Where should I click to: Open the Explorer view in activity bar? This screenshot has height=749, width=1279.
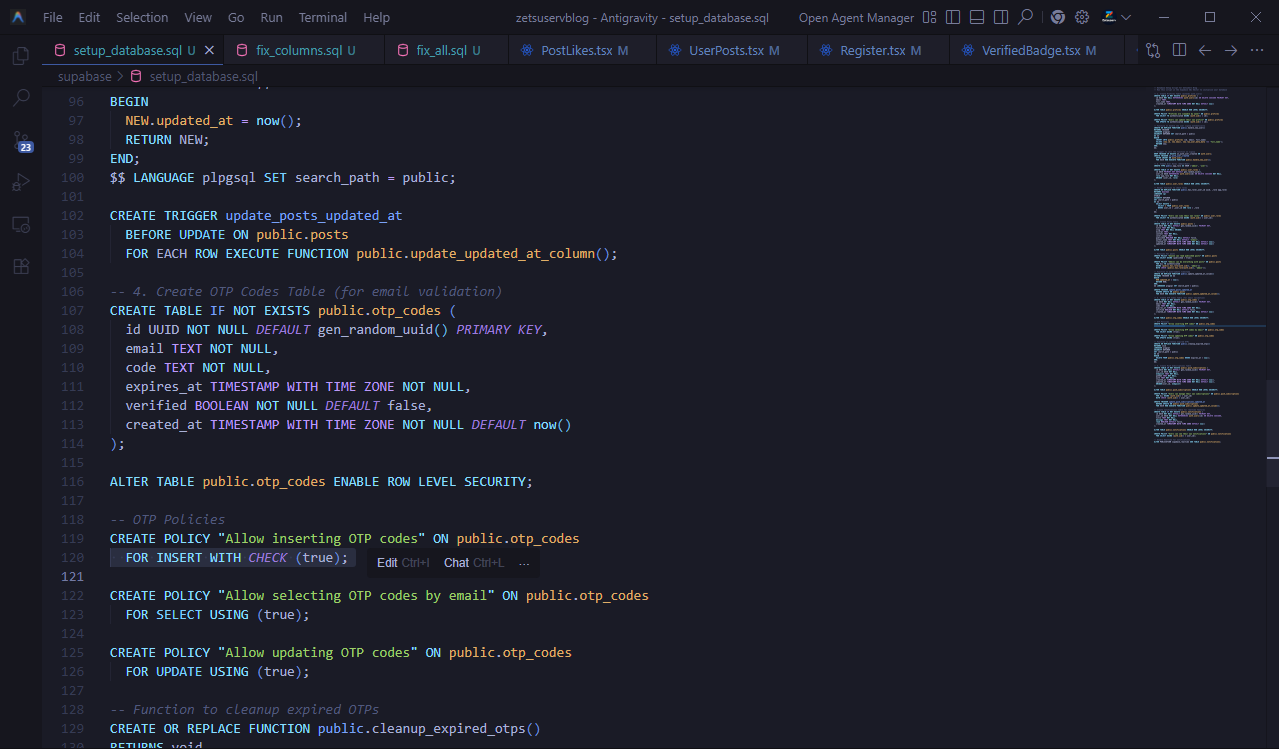pos(20,57)
